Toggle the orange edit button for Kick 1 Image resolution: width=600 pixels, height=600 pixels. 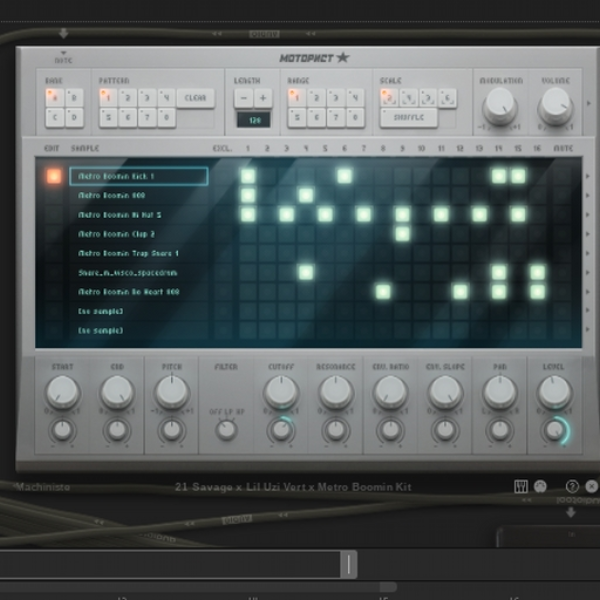pos(54,176)
